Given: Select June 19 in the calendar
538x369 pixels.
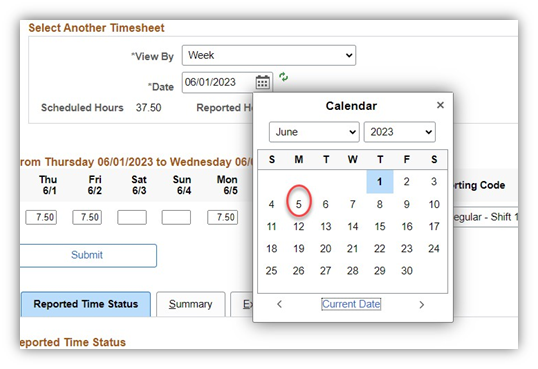Looking at the screenshot, I should pos(299,249).
